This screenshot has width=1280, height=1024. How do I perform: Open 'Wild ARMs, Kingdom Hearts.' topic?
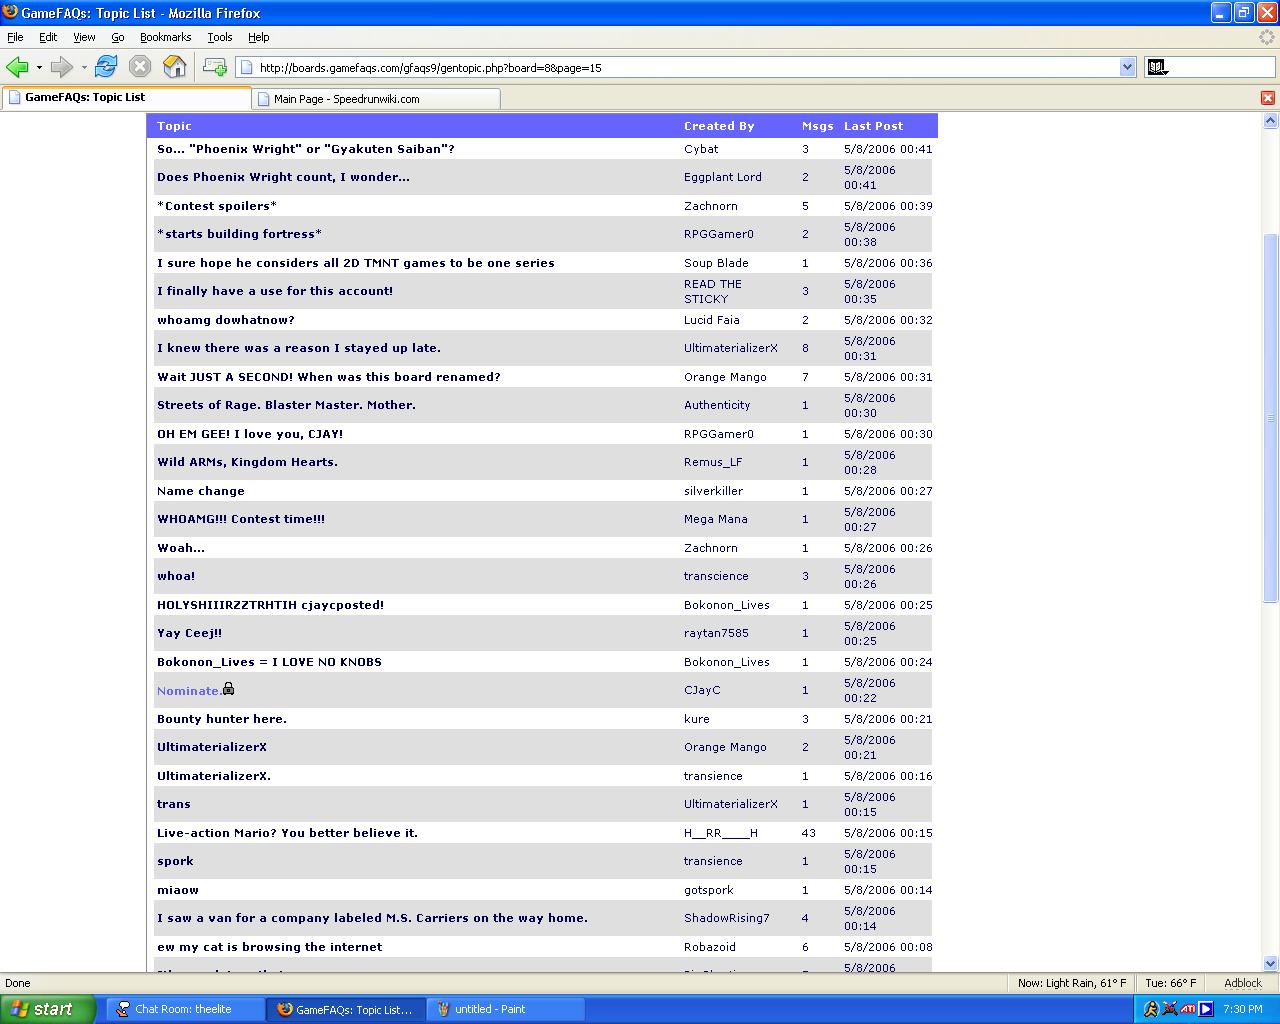[x=247, y=462]
